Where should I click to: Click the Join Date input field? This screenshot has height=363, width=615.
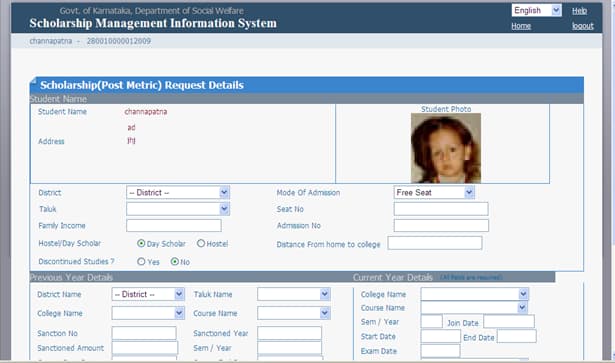click(509, 321)
